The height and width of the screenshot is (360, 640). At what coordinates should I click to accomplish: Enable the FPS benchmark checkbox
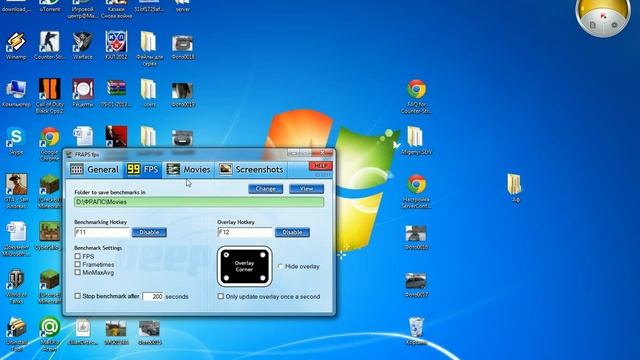tap(78, 256)
